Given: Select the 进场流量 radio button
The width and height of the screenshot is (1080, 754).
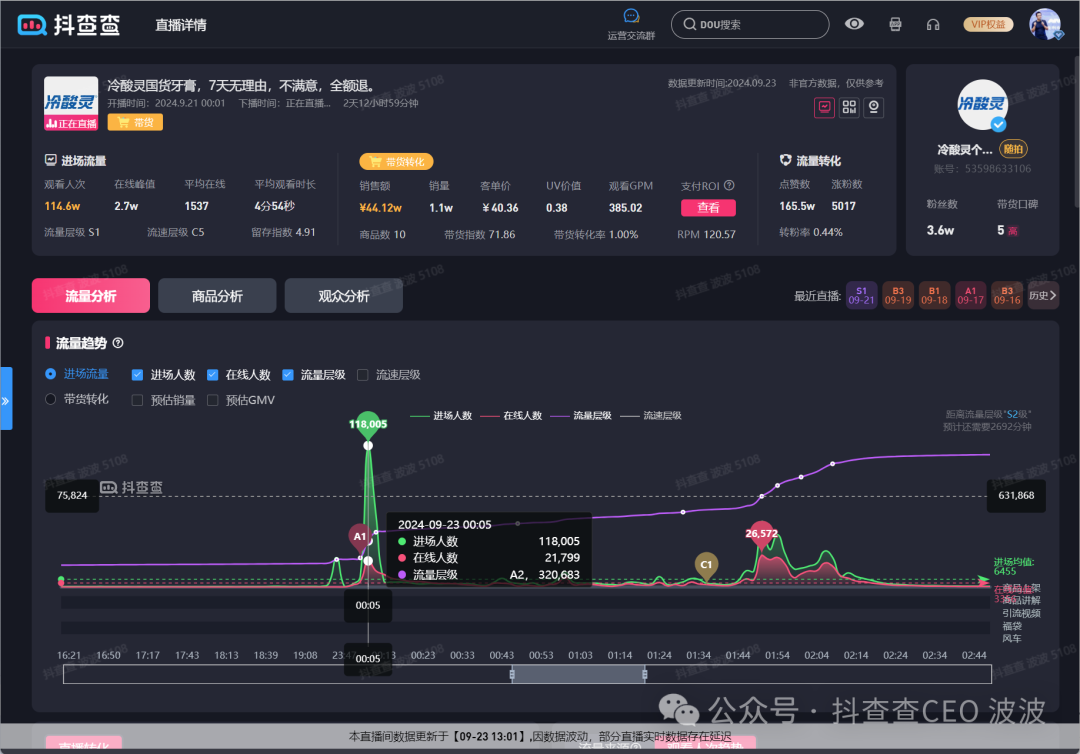Looking at the screenshot, I should (x=50, y=374).
